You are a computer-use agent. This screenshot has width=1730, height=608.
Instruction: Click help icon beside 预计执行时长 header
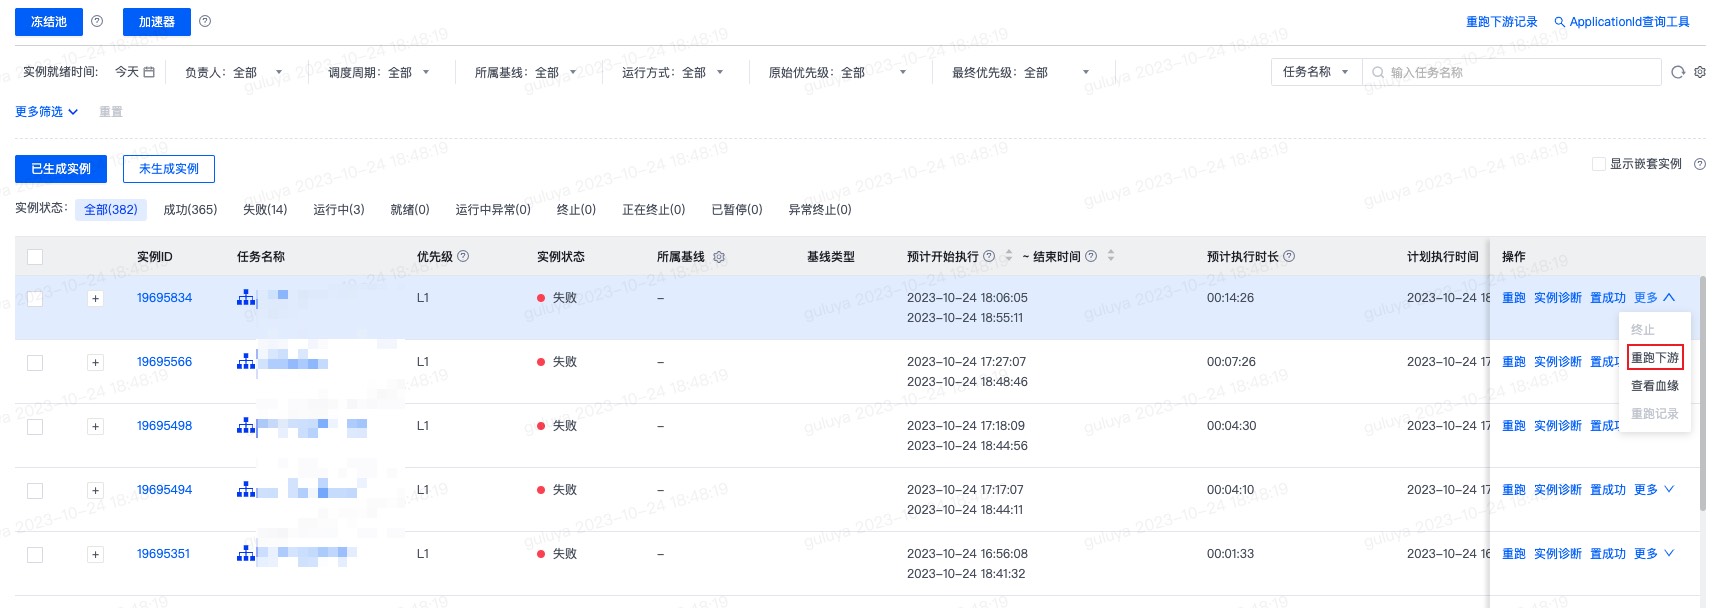1289,256
